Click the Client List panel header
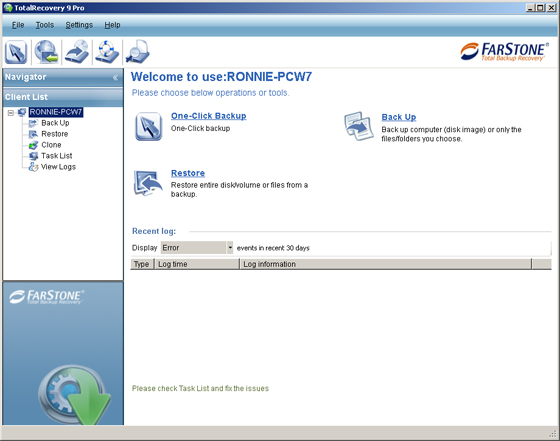 click(x=63, y=97)
